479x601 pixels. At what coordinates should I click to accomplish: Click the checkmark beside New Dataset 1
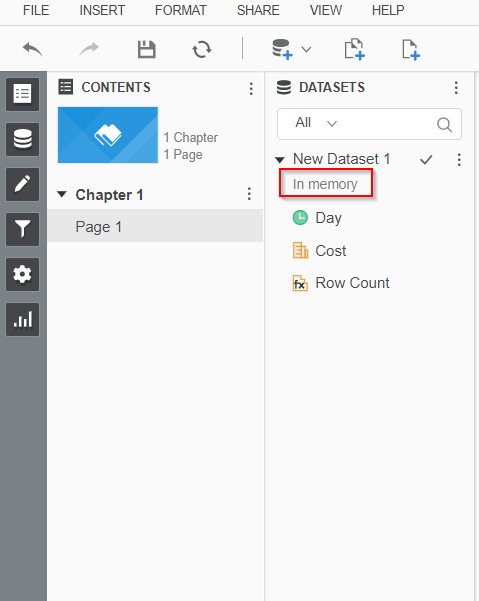click(426, 159)
